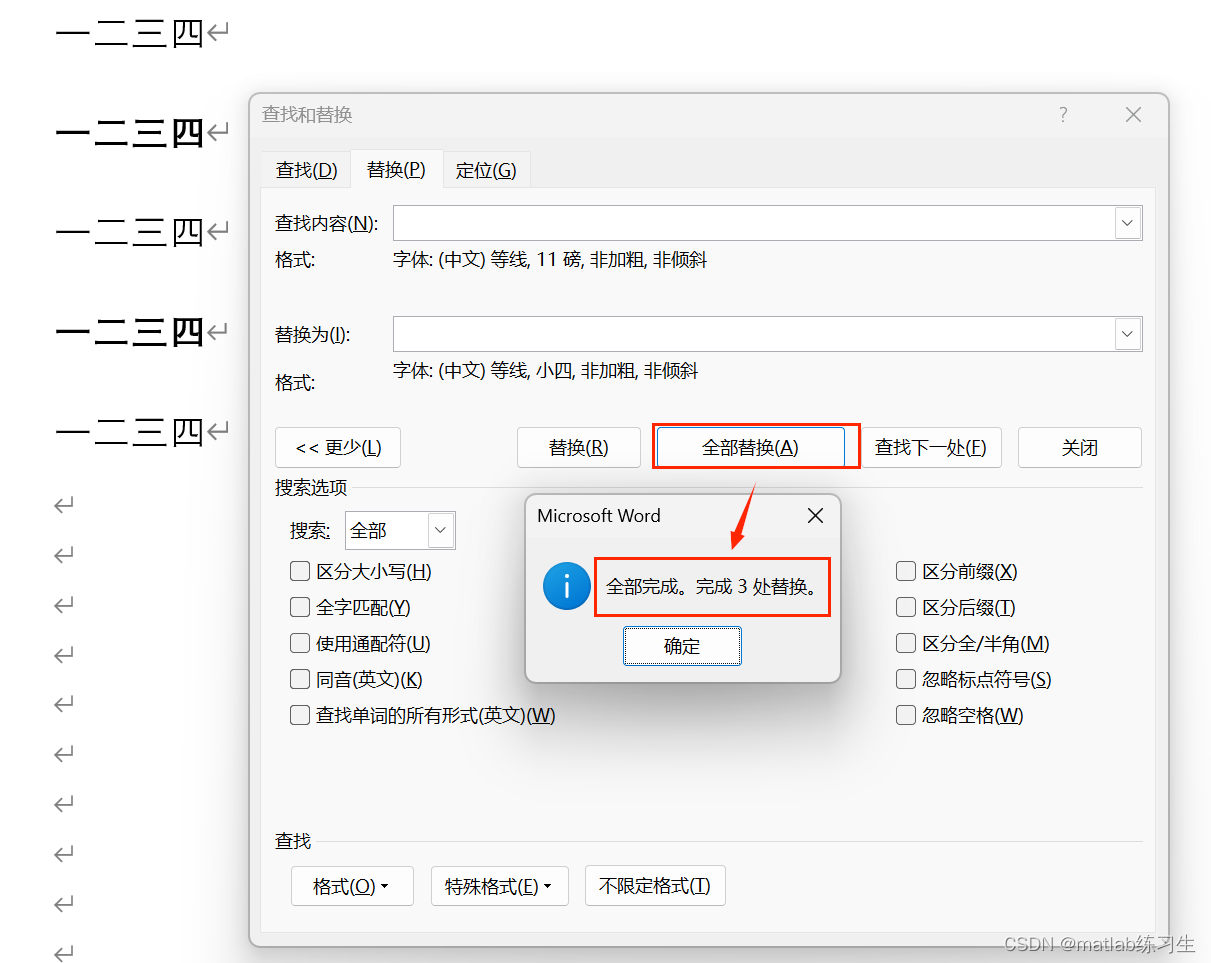
Task: Click the 全部替换(A) button
Action: 750,448
